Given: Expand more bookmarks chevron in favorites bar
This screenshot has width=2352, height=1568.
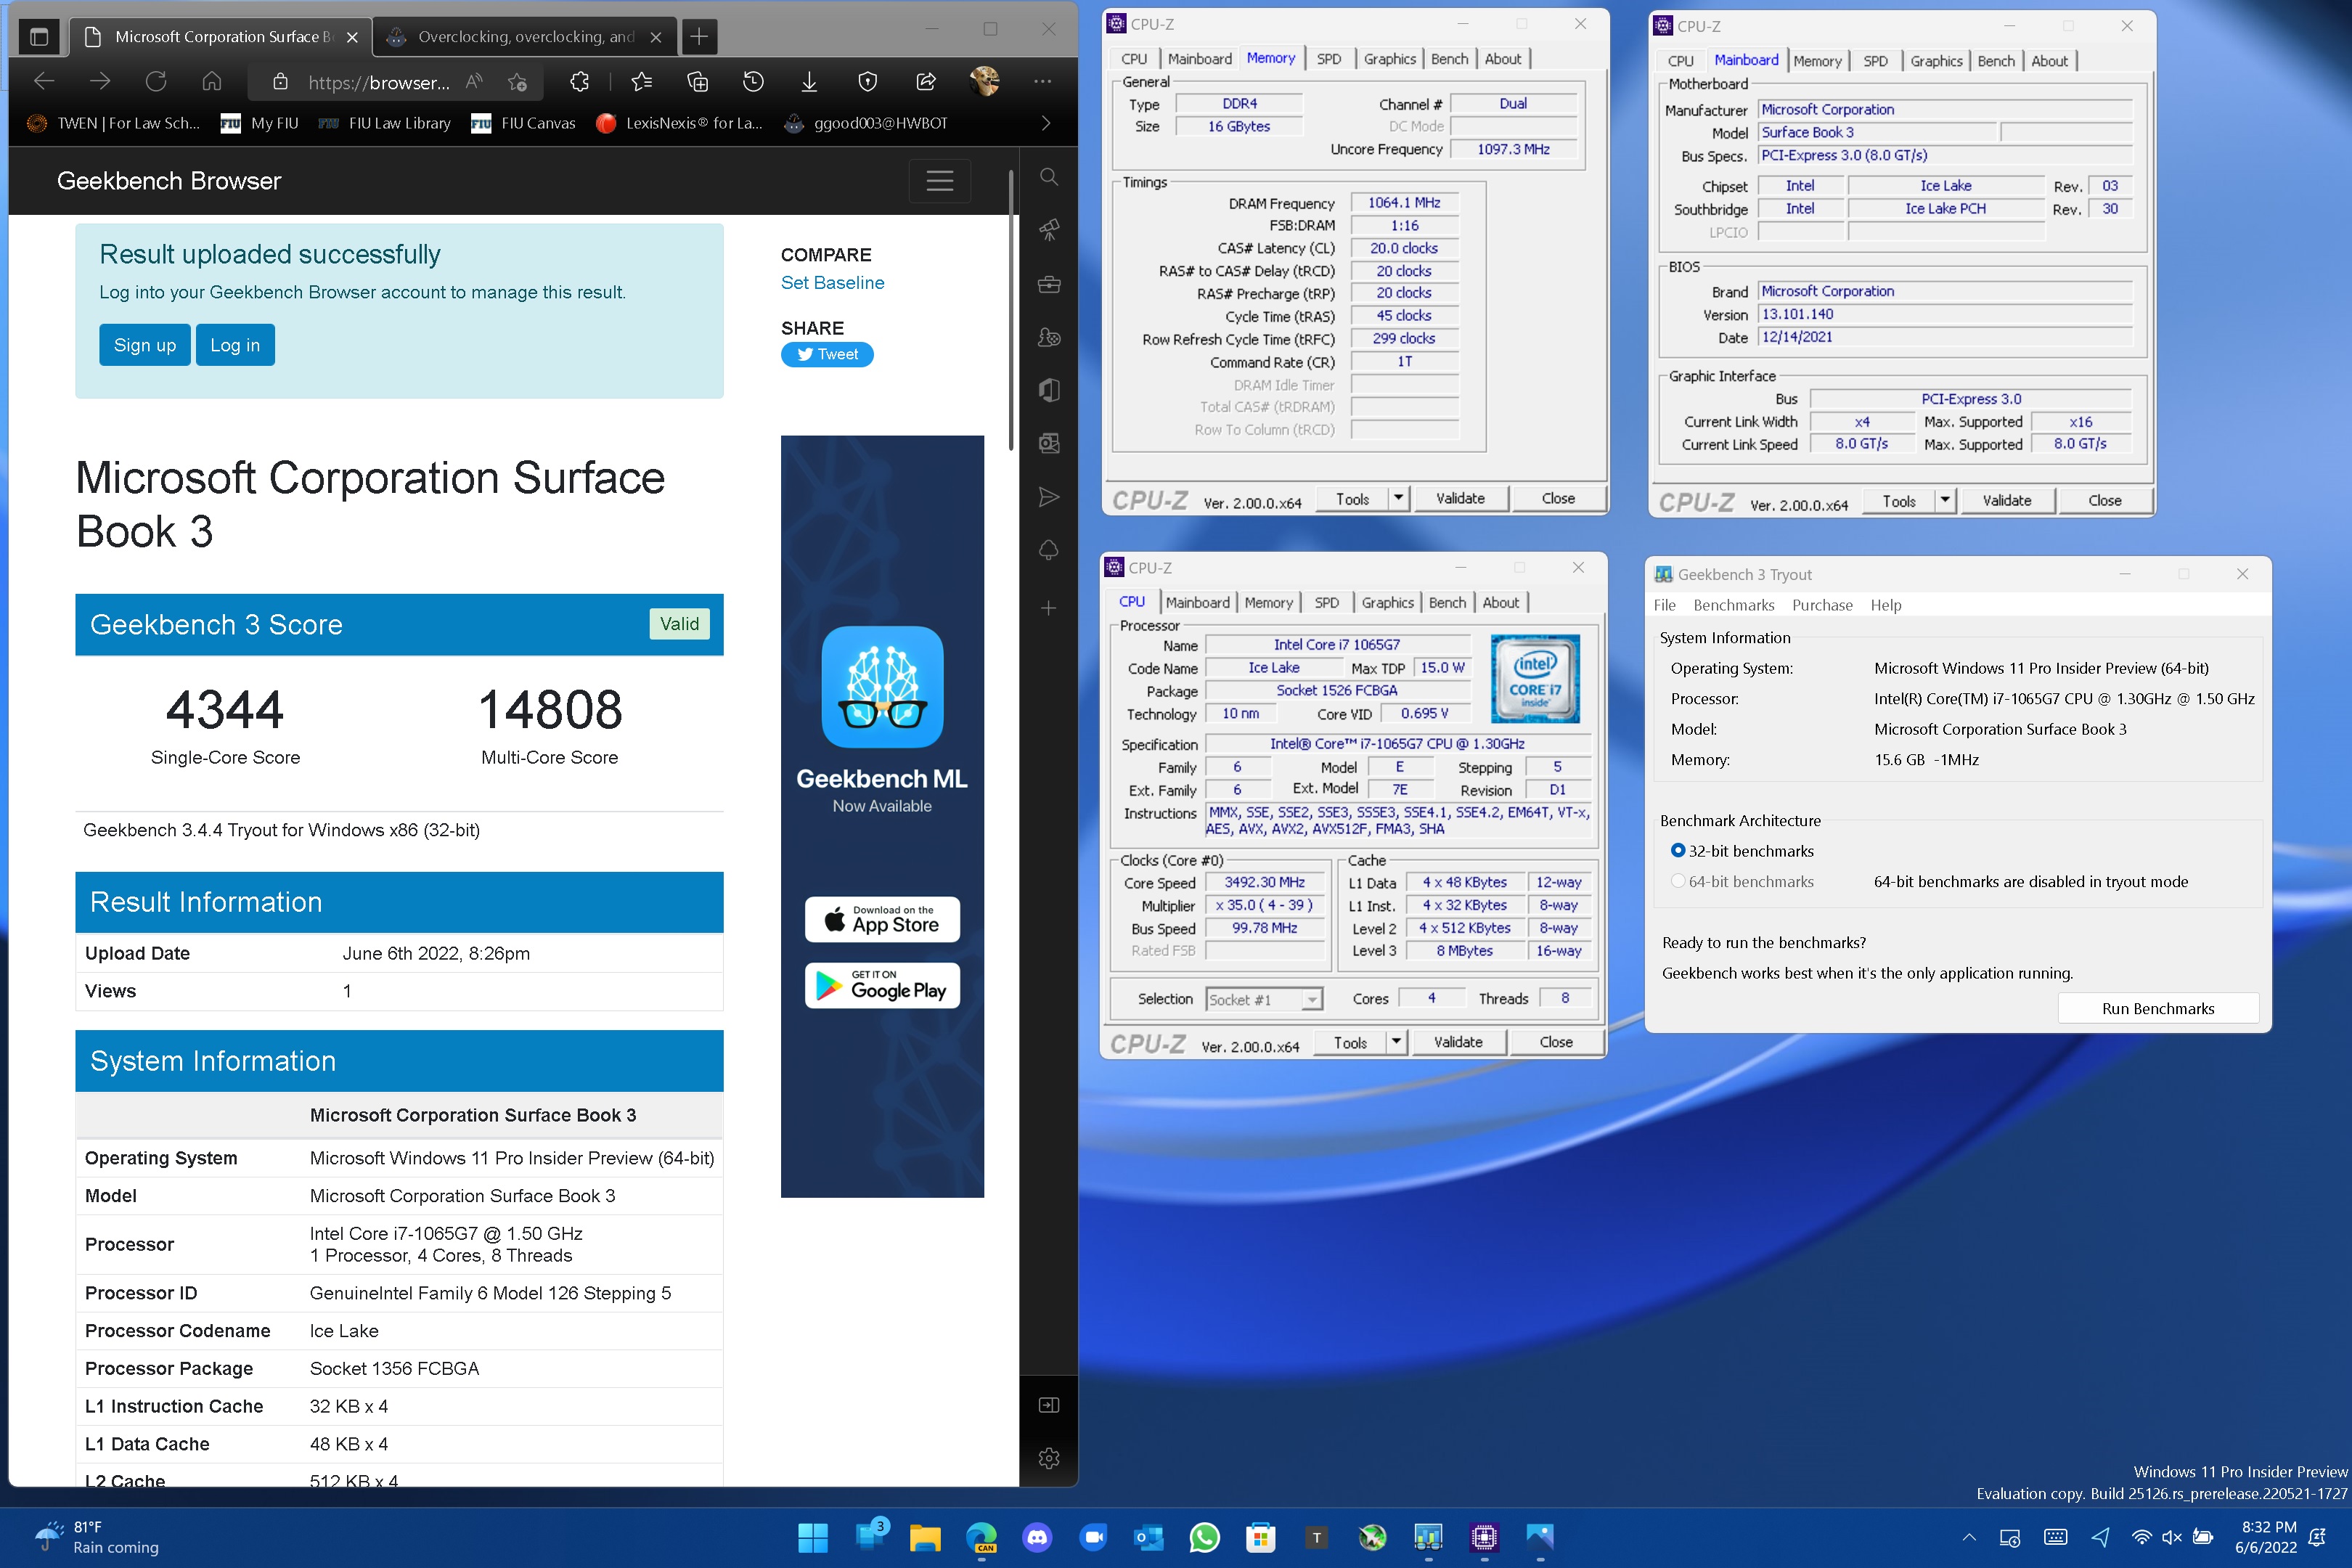Looking at the screenshot, I should [x=1046, y=123].
